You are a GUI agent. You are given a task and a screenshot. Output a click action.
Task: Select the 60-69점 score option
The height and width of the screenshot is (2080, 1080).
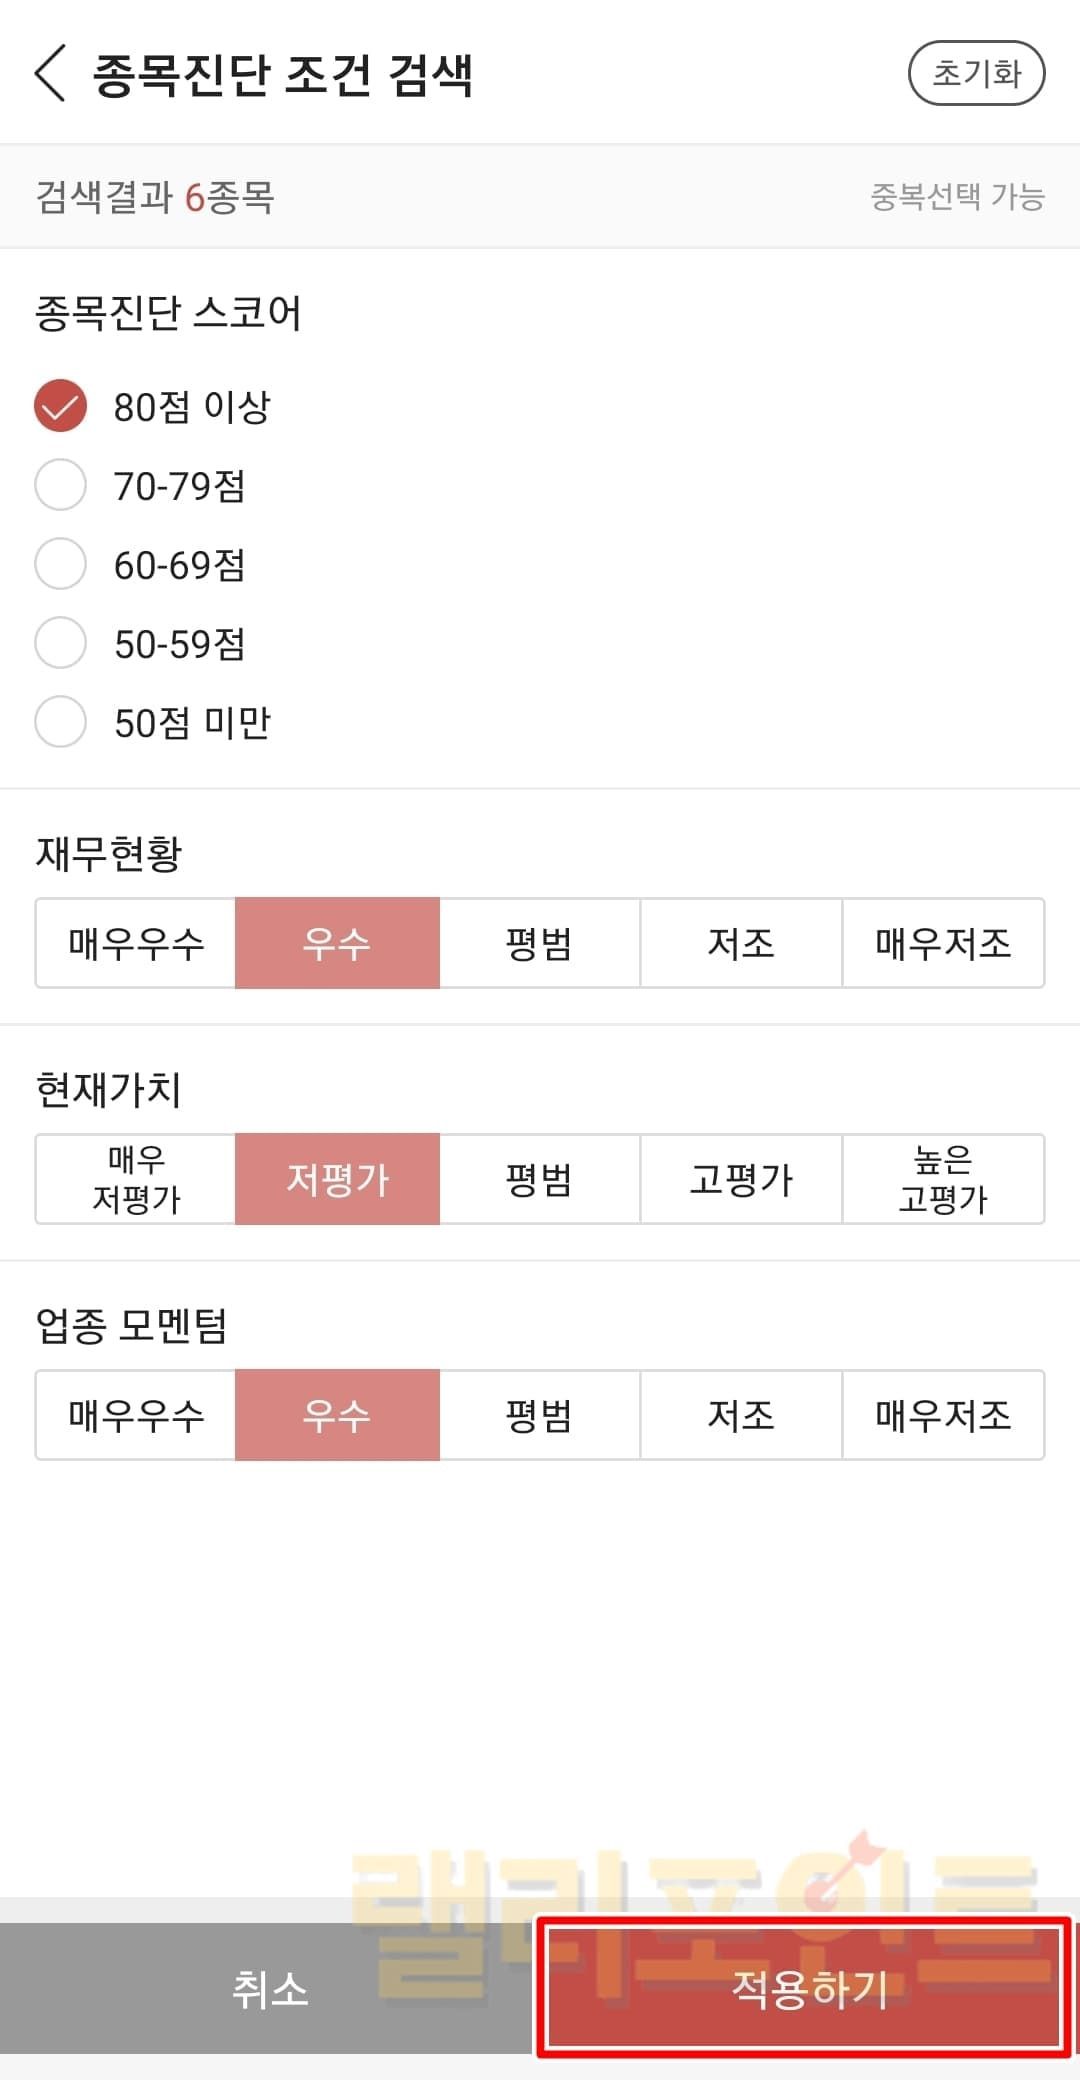point(61,564)
